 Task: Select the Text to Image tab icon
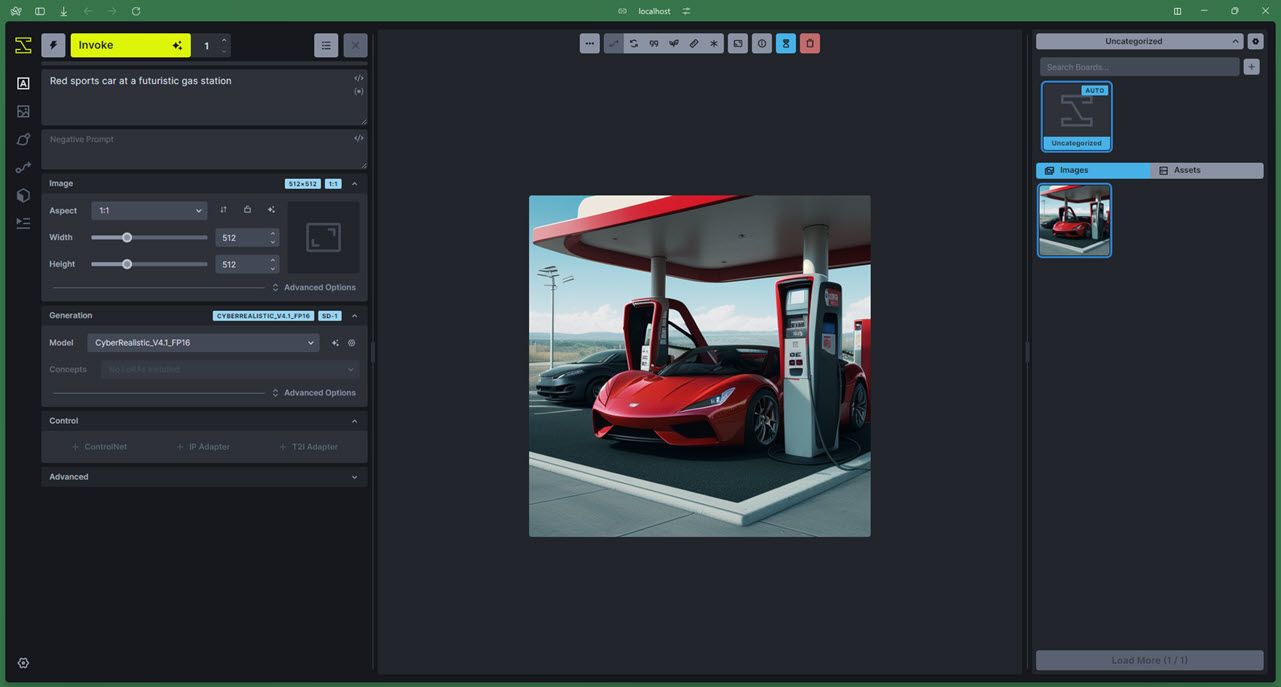[23, 82]
